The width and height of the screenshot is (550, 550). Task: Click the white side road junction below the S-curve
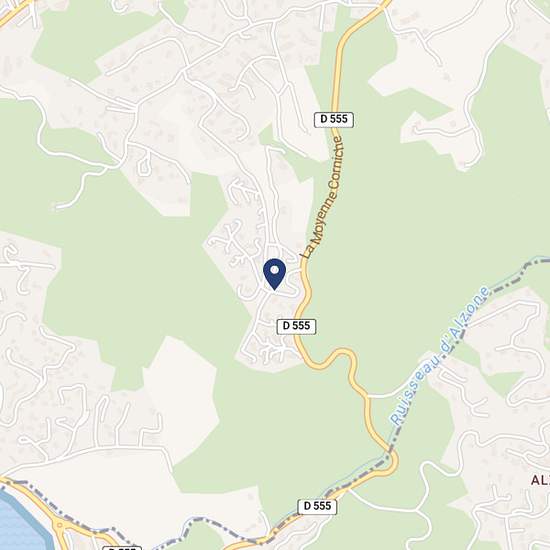(x=368, y=396)
